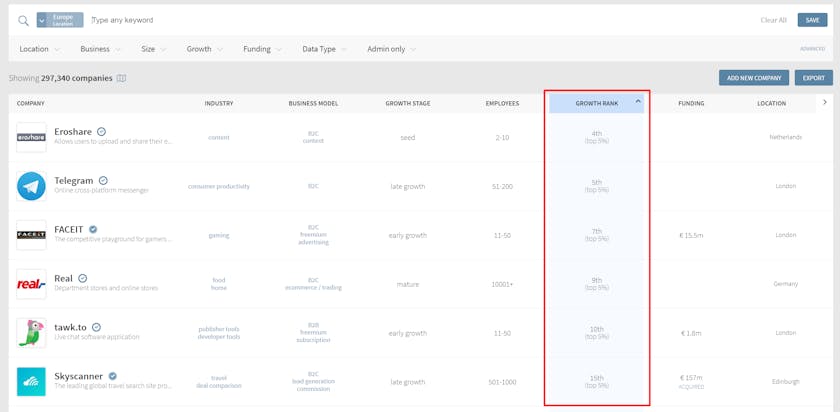The height and width of the screenshot is (412, 840).
Task: Click the search magnifier icon
Action: coord(24,20)
